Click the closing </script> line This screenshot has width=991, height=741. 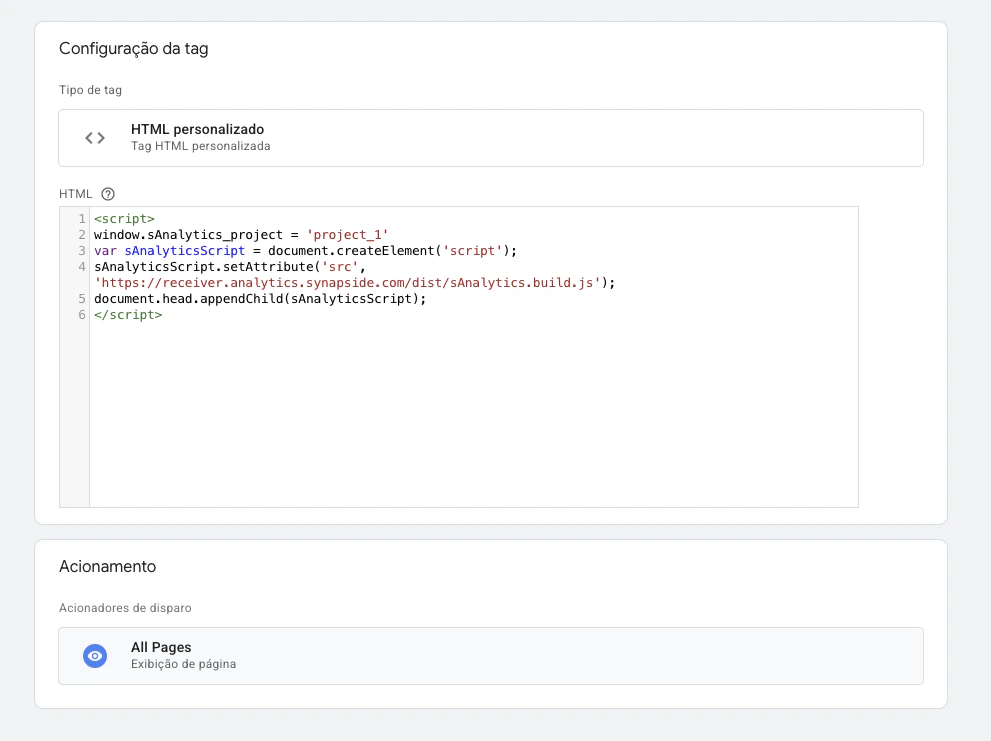pos(128,315)
